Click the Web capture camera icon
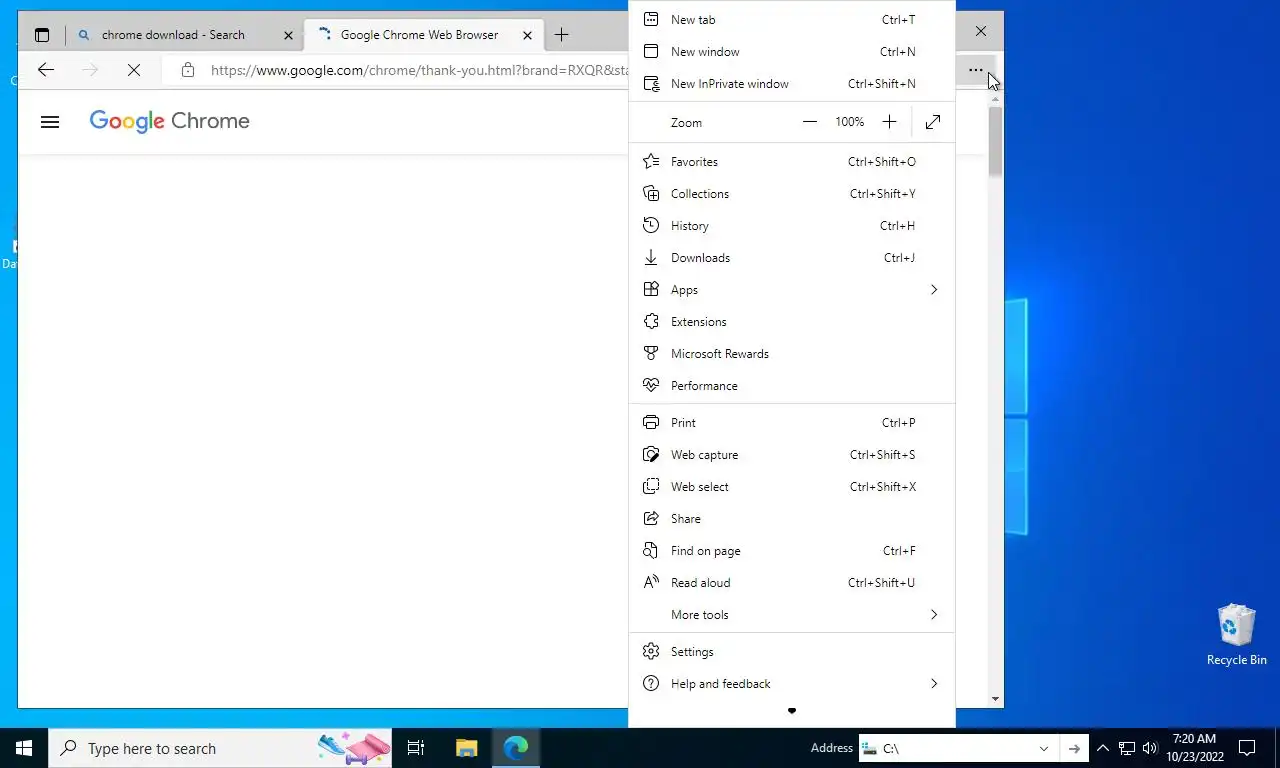This screenshot has width=1280, height=768. pos(651,454)
